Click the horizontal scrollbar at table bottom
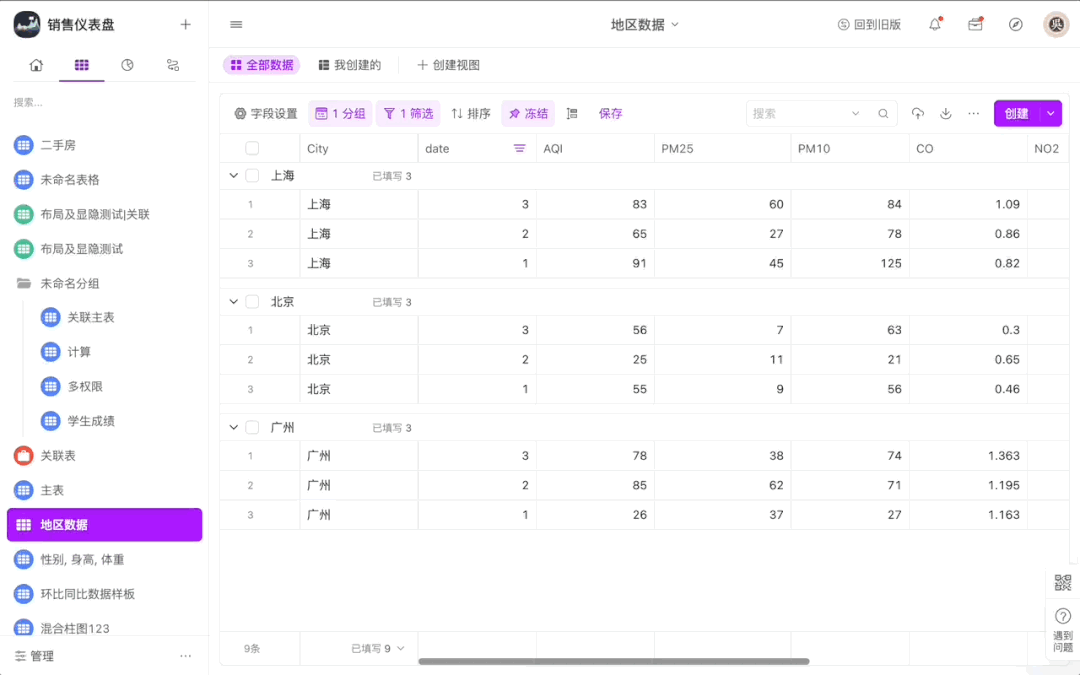This screenshot has width=1080, height=675. pos(613,661)
